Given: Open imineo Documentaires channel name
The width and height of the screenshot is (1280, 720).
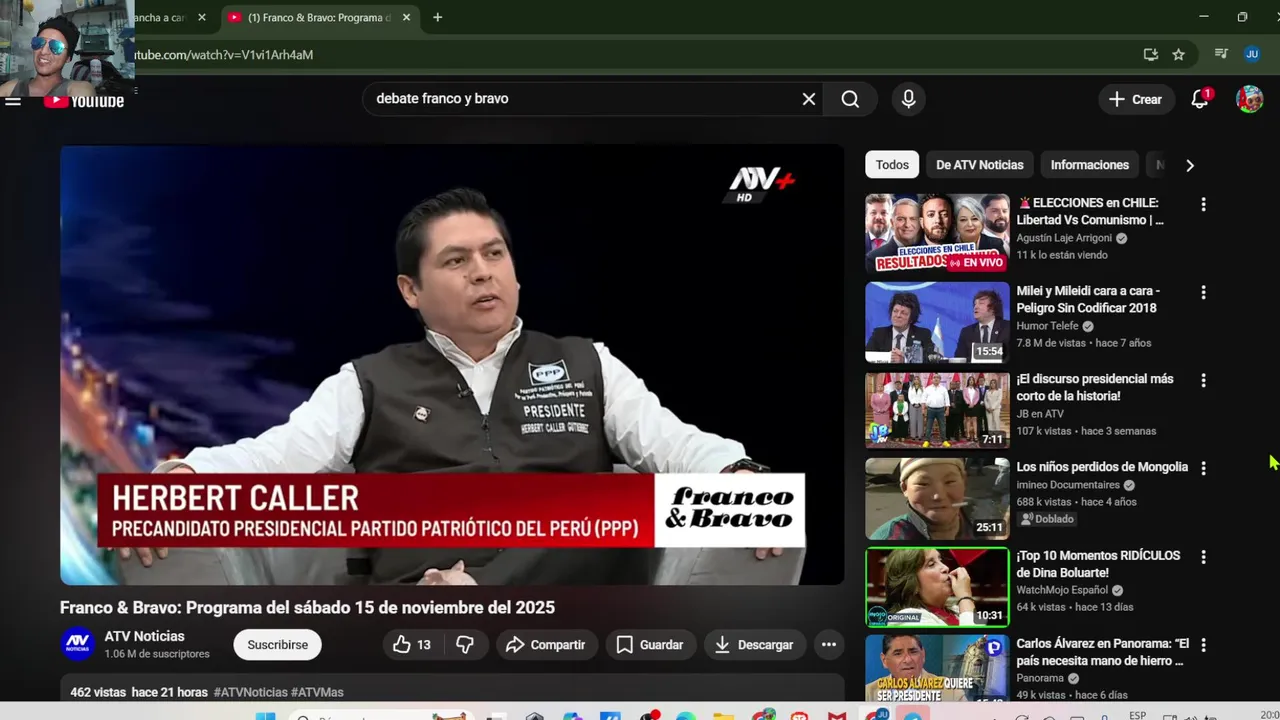Looking at the screenshot, I should pyautogui.click(x=1068, y=485).
